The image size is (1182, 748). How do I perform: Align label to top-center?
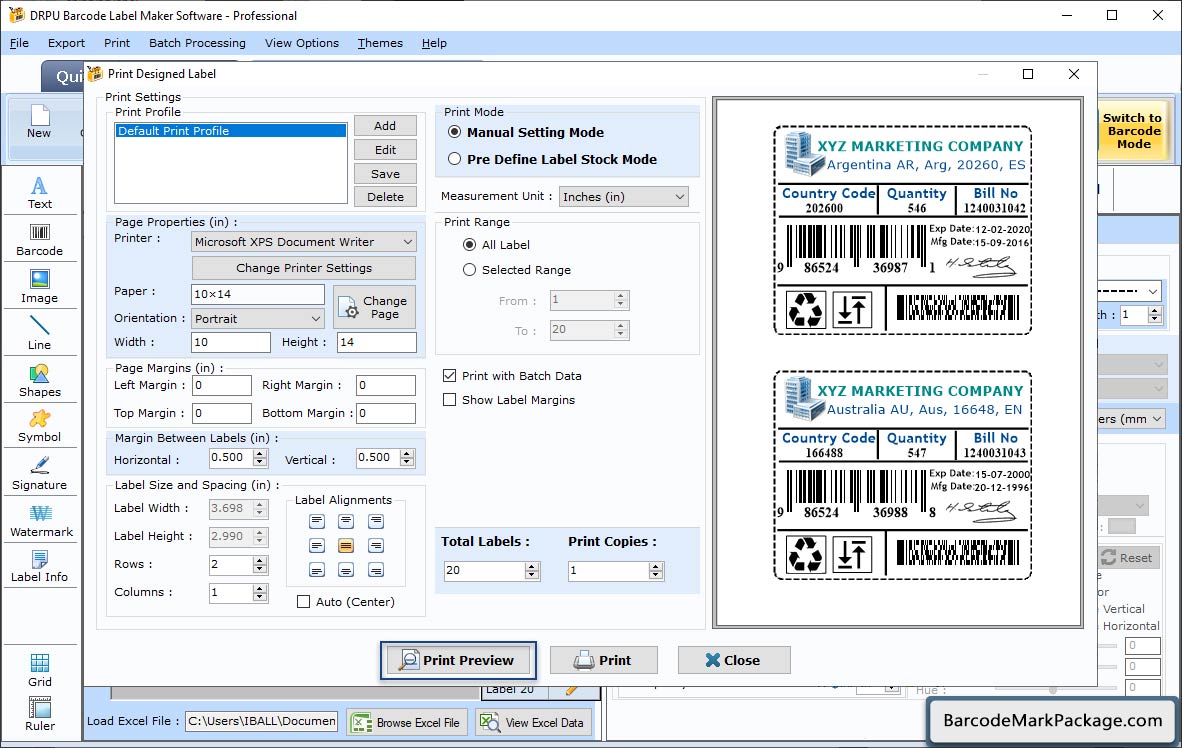[346, 521]
